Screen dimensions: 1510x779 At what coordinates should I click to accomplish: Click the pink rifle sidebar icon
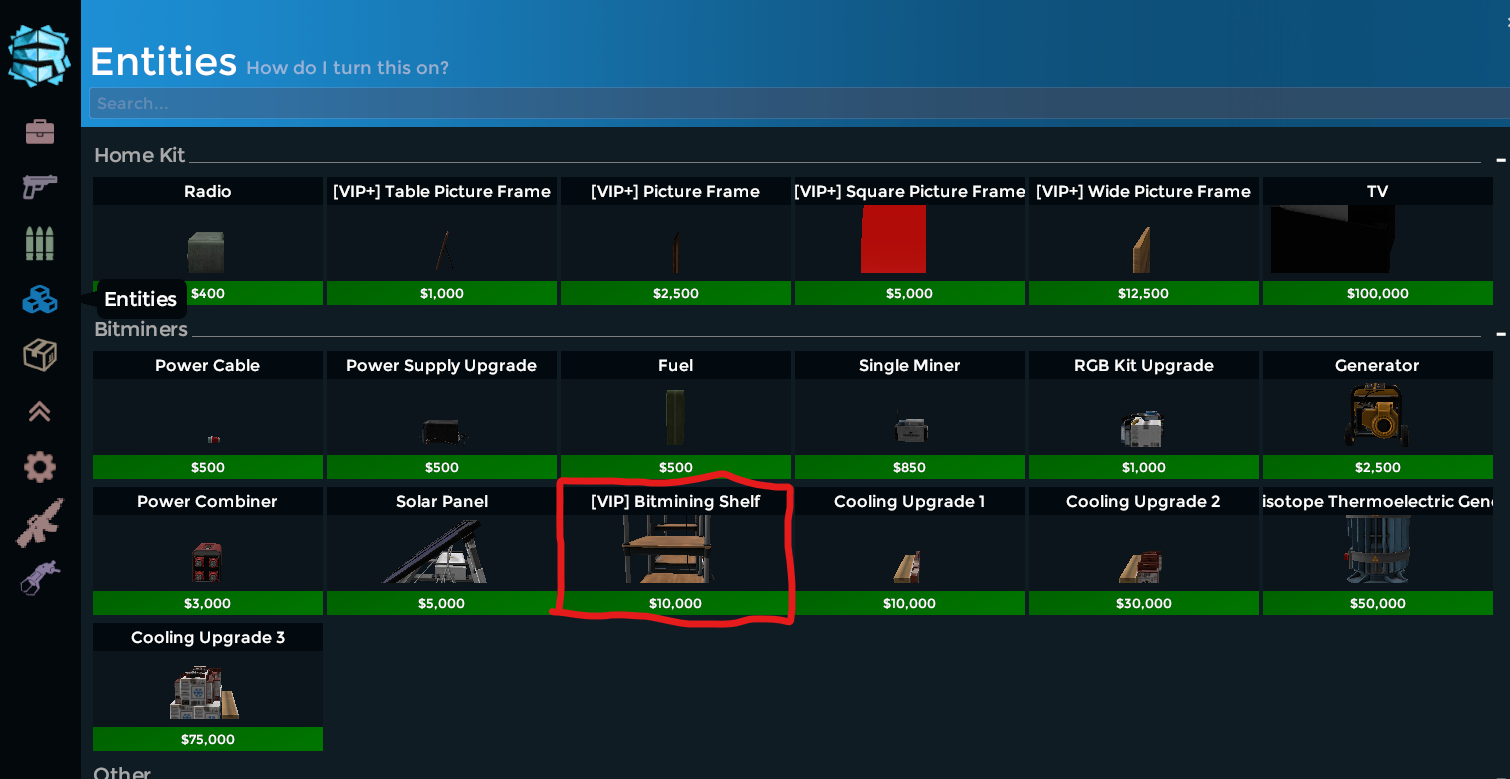40,523
